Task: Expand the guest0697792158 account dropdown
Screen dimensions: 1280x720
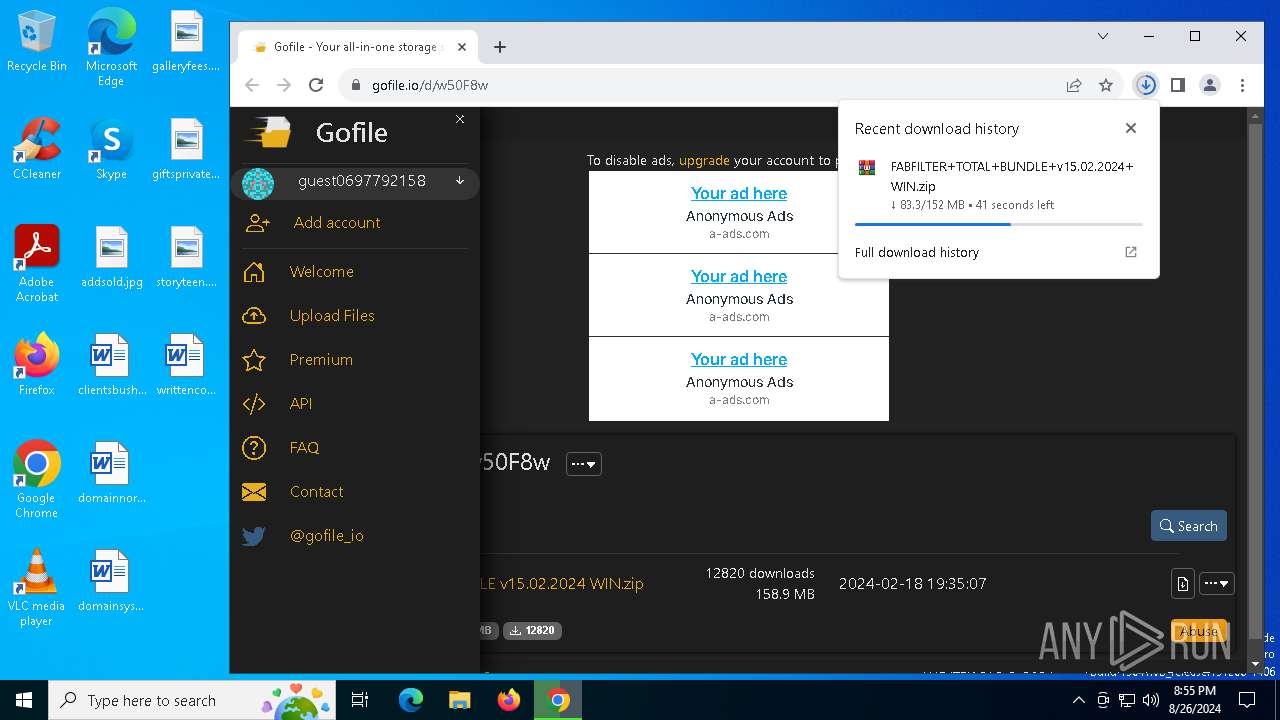Action: click(460, 181)
